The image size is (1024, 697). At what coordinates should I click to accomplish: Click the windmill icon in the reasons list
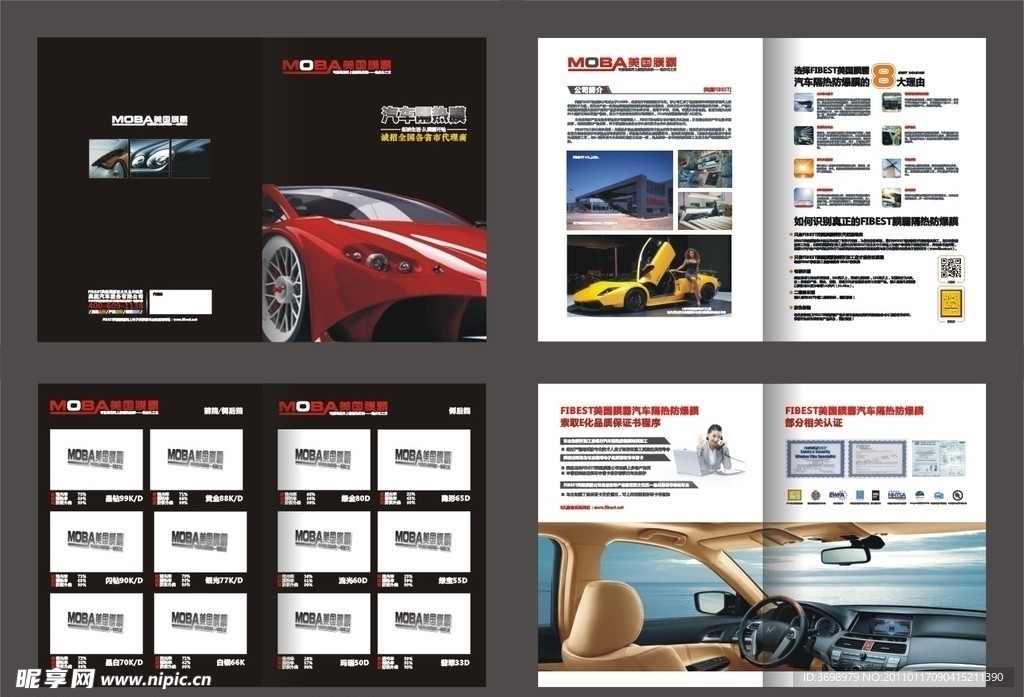pos(891,168)
